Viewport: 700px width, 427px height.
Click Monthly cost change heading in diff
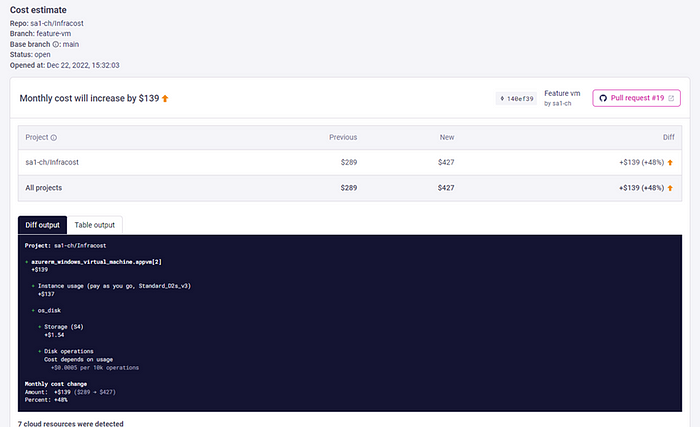(56, 384)
